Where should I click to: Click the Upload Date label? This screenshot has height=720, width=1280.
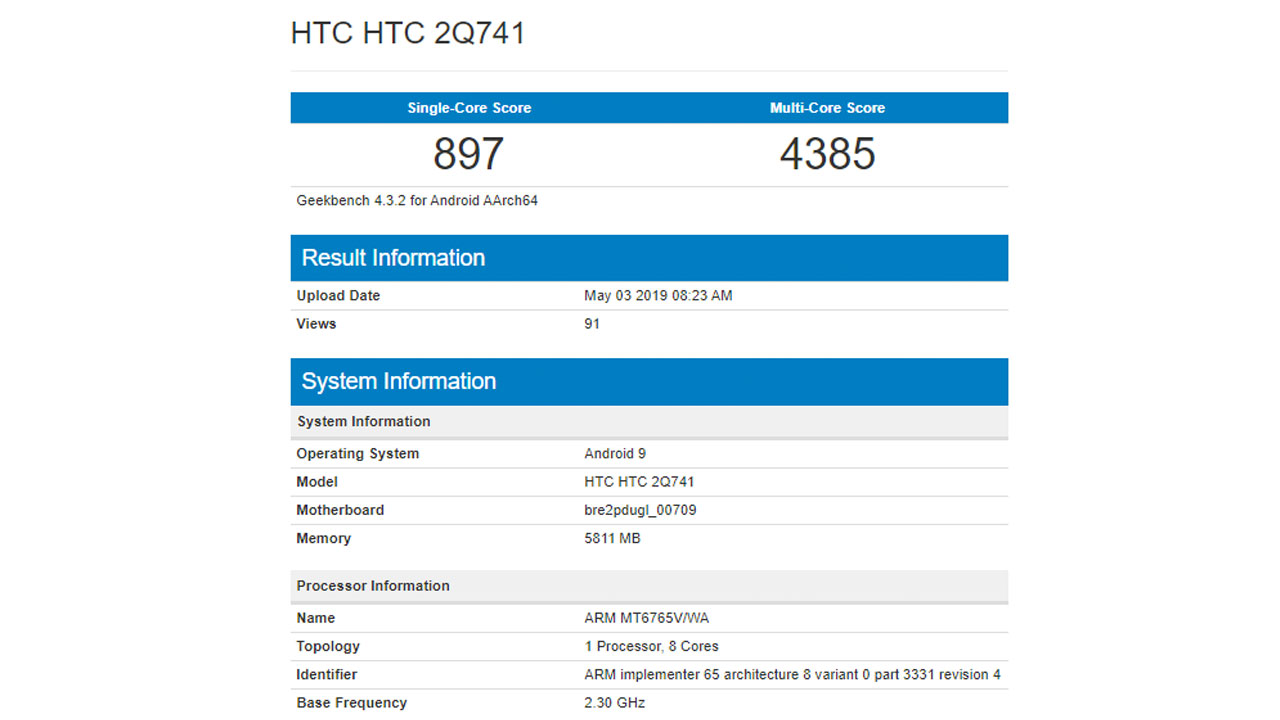[x=338, y=296]
